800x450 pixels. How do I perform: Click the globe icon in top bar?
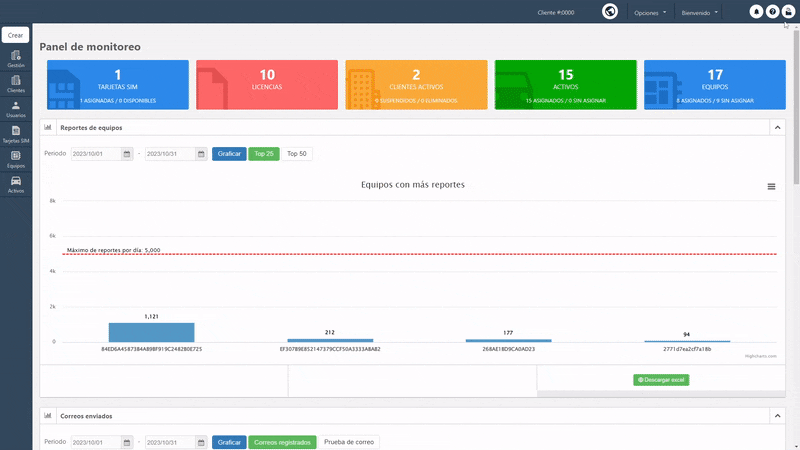pyautogui.click(x=610, y=11)
